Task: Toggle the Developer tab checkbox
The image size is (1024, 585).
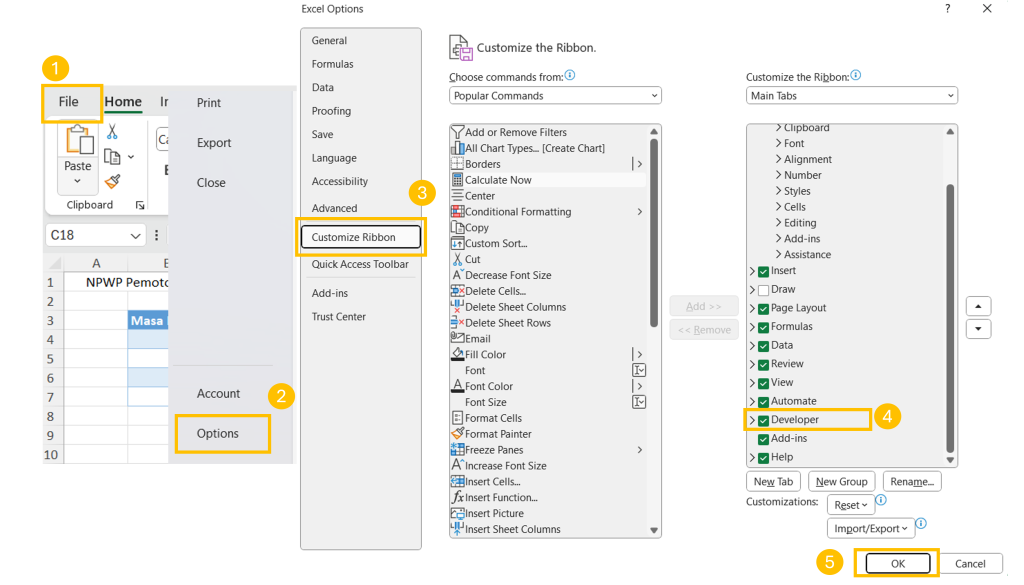Action: pyautogui.click(x=764, y=420)
